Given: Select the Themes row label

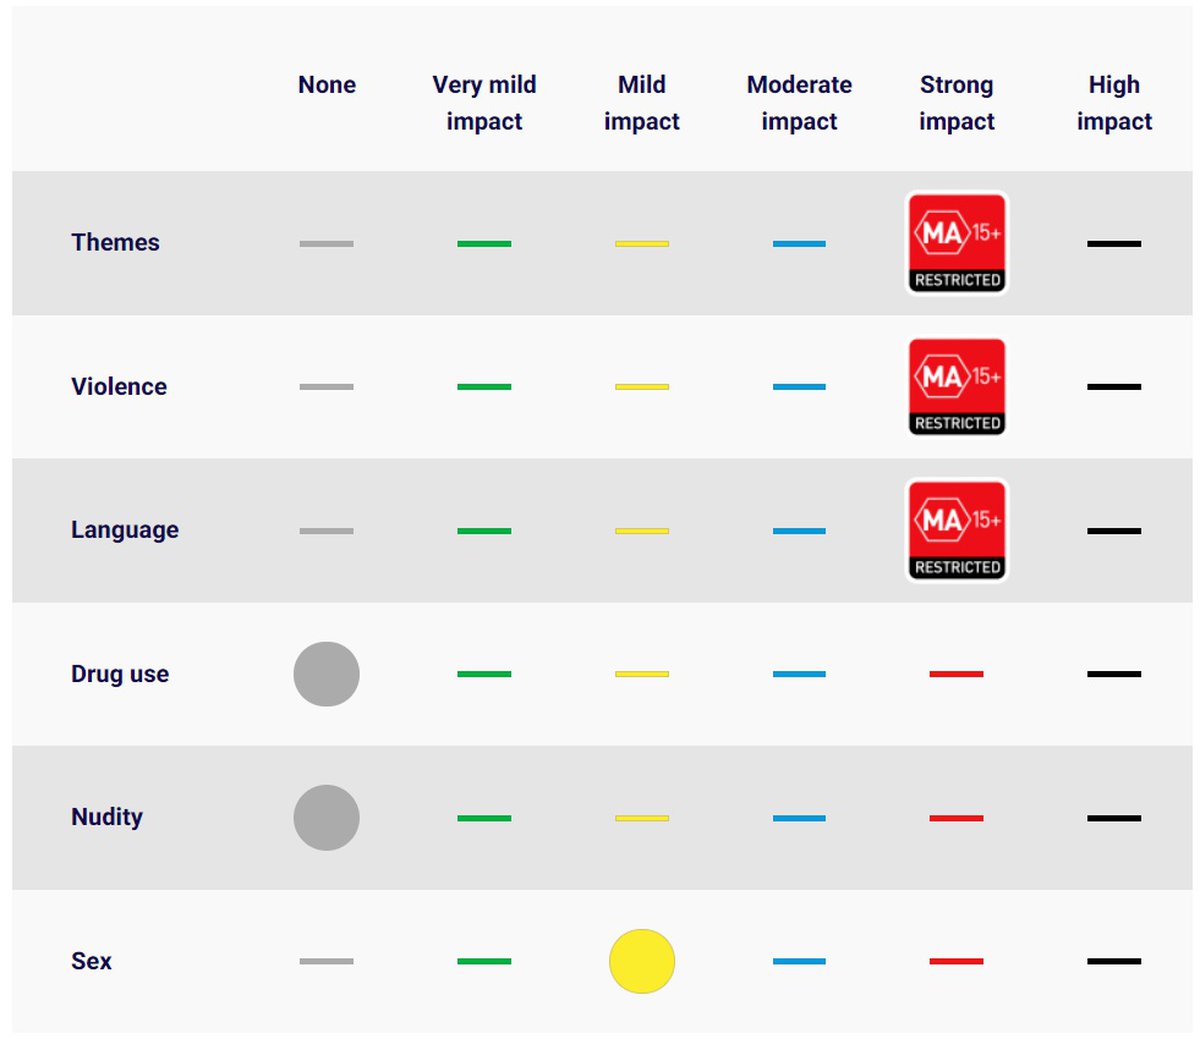Looking at the screenshot, I should (x=115, y=243).
